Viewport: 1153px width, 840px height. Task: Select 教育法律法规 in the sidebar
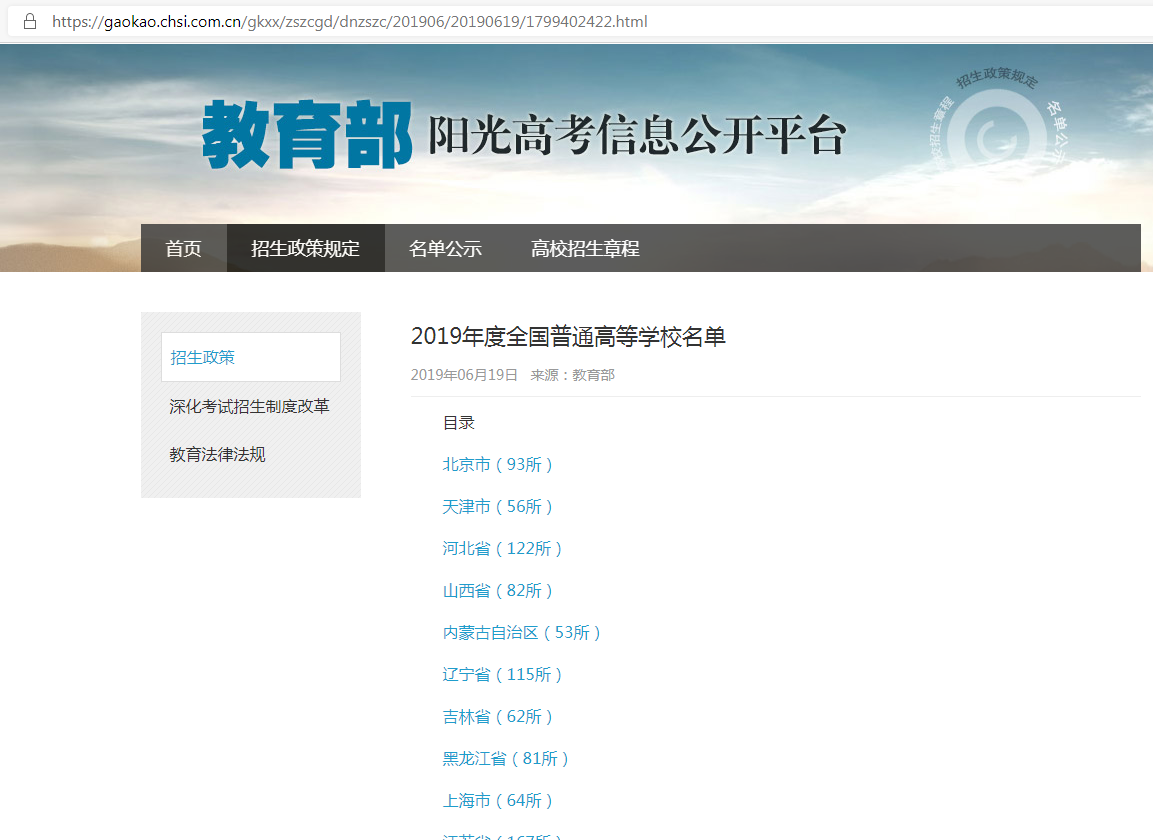click(218, 455)
